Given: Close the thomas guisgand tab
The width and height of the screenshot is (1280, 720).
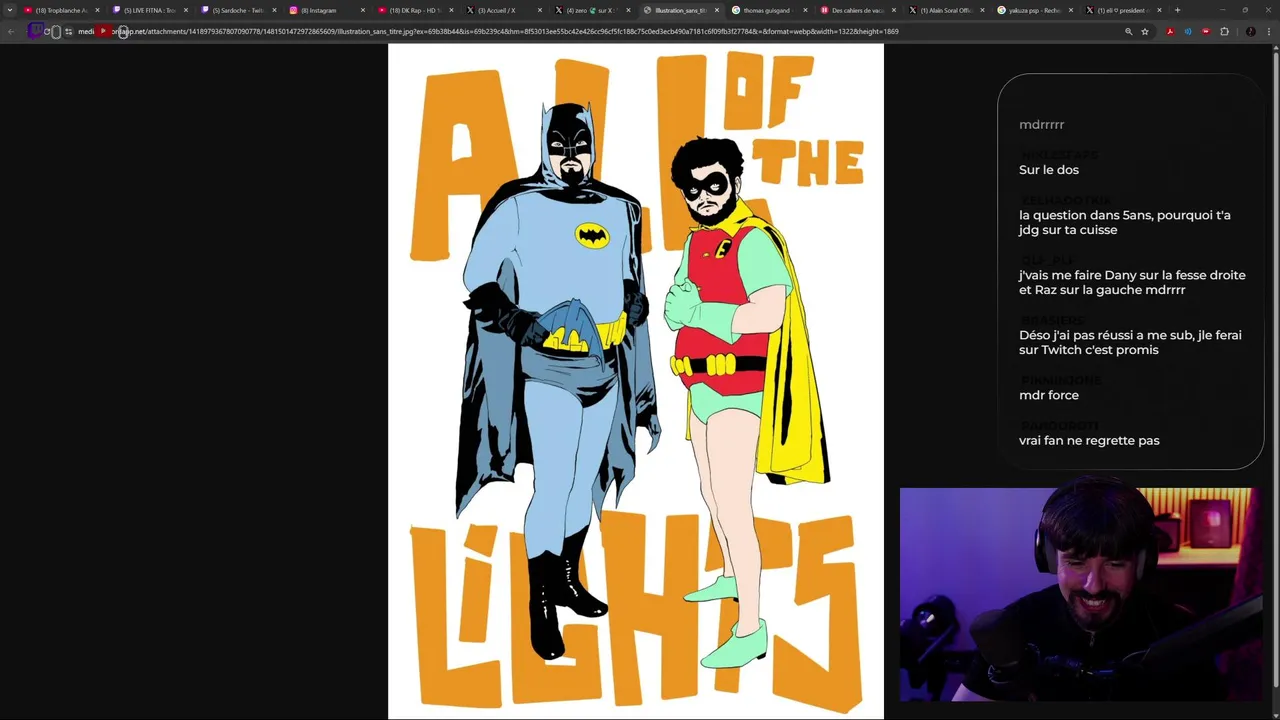Looking at the screenshot, I should (x=805, y=10).
